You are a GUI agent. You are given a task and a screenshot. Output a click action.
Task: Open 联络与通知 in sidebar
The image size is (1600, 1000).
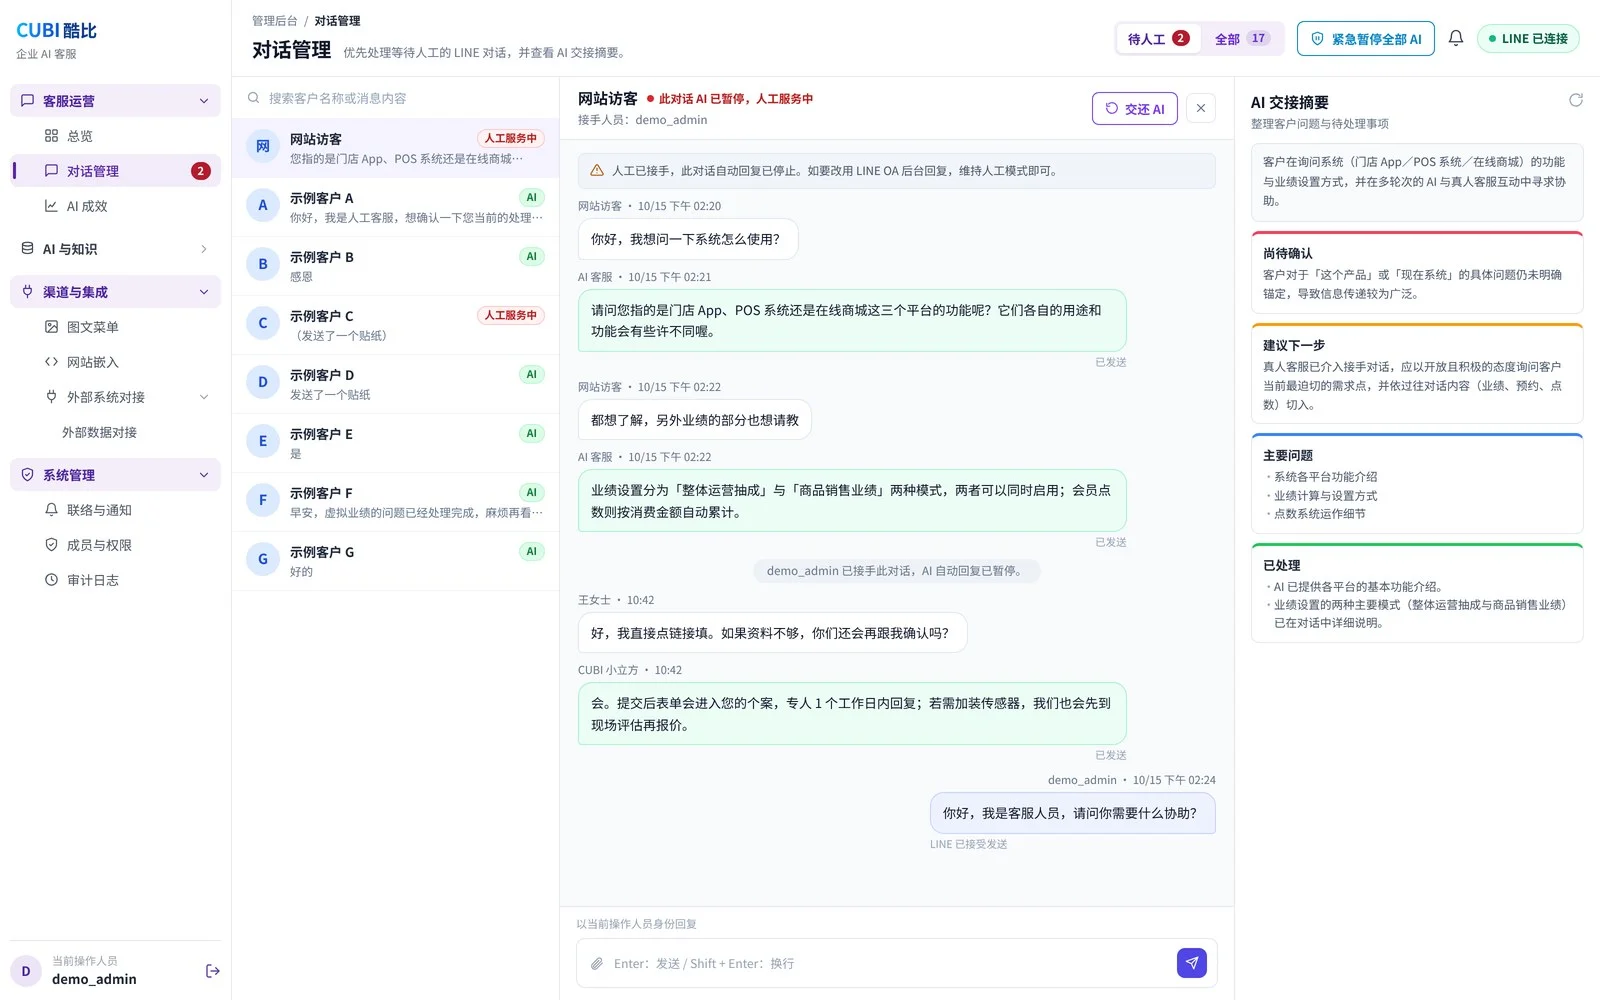click(115, 510)
